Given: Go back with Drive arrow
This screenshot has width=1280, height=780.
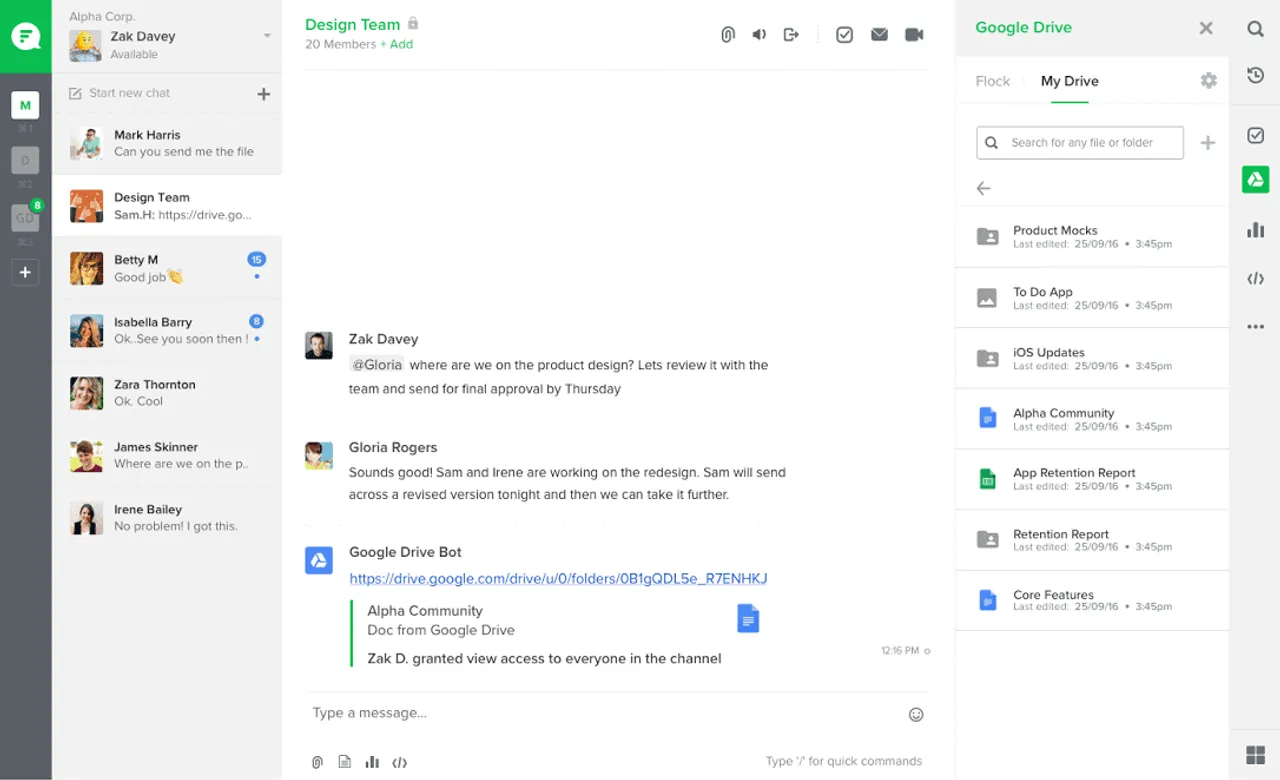Looking at the screenshot, I should [x=984, y=188].
